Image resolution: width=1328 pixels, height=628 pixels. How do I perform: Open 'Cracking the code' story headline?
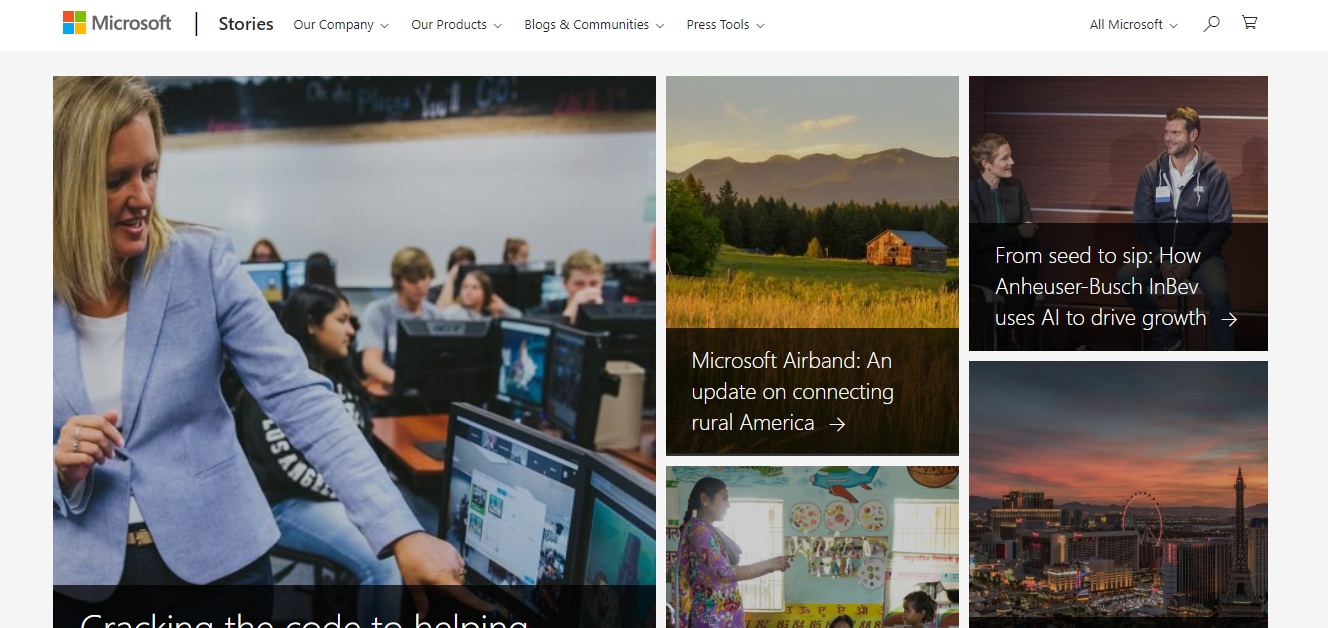tap(304, 620)
